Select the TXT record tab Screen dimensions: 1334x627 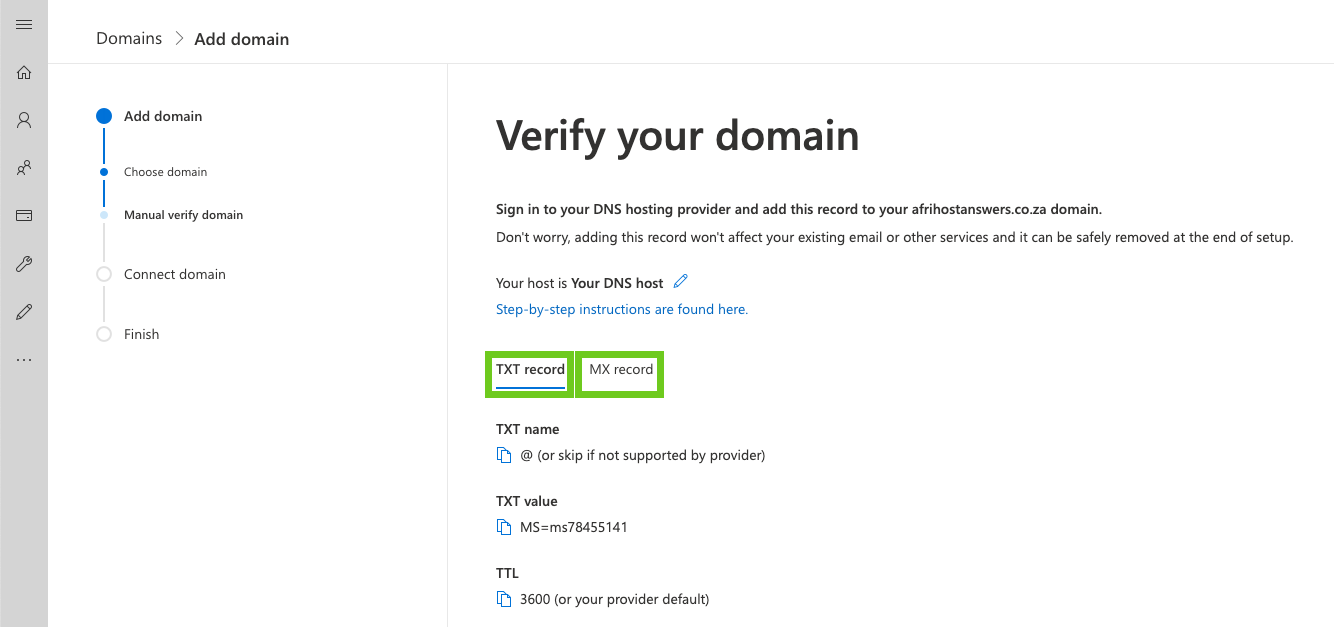click(x=530, y=370)
